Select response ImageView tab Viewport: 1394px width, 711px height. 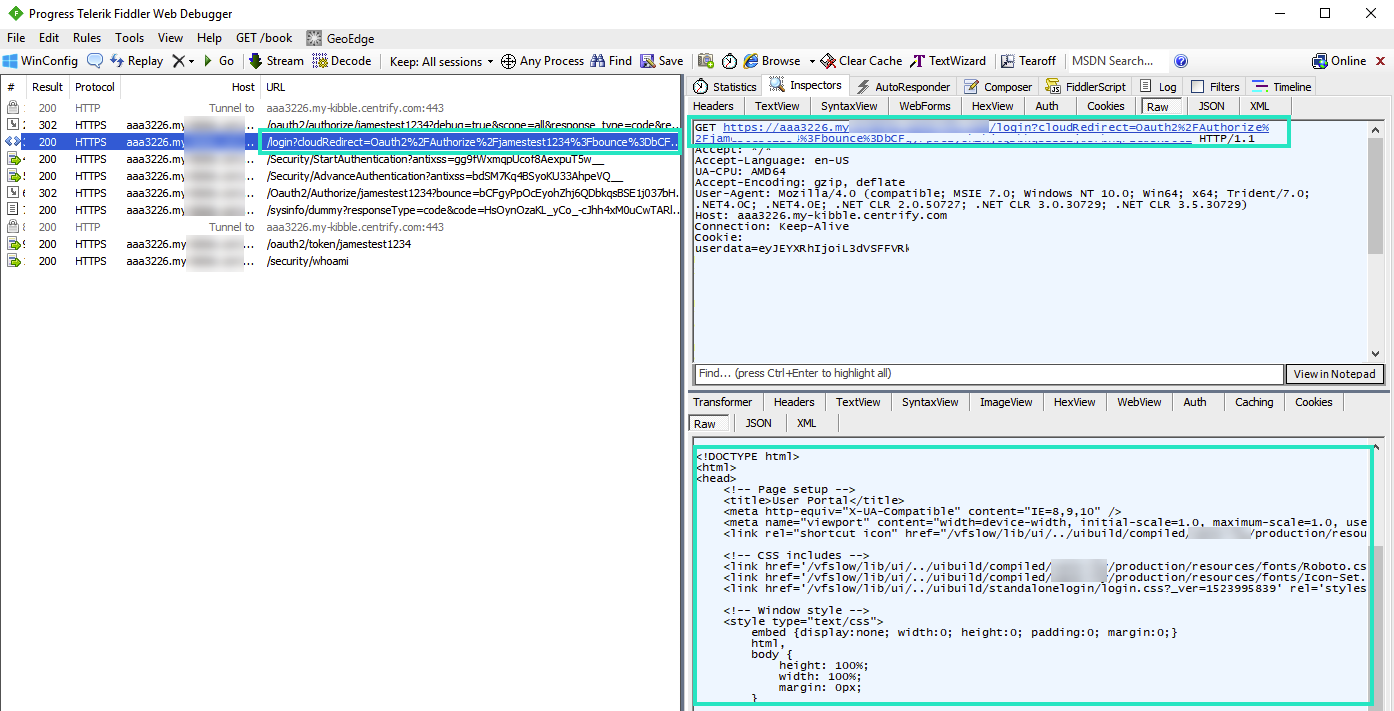tap(1005, 402)
